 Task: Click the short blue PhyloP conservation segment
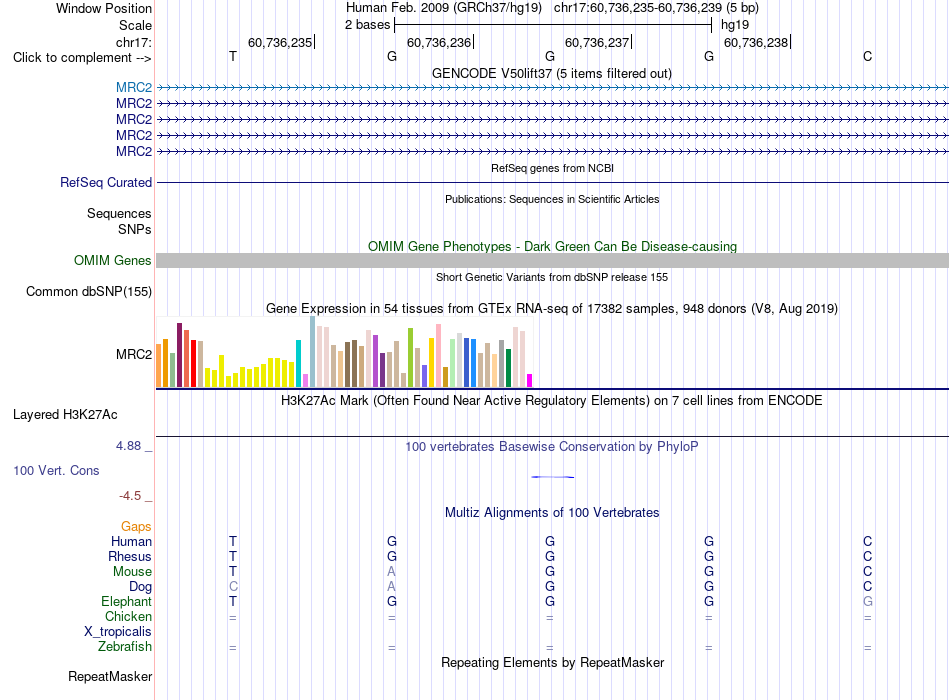tap(553, 477)
